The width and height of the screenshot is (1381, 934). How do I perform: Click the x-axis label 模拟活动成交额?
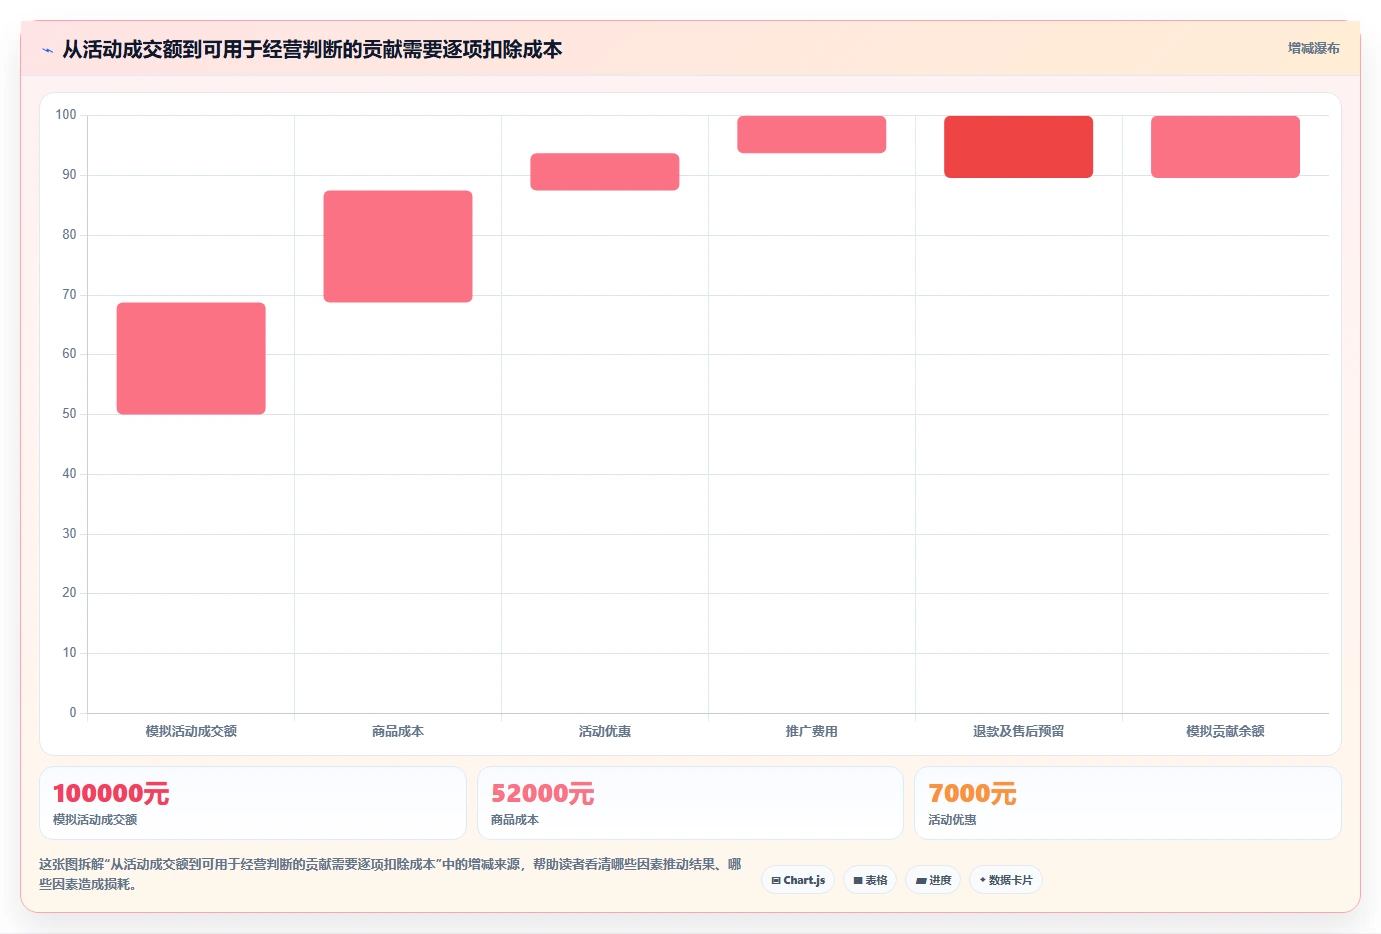[191, 731]
